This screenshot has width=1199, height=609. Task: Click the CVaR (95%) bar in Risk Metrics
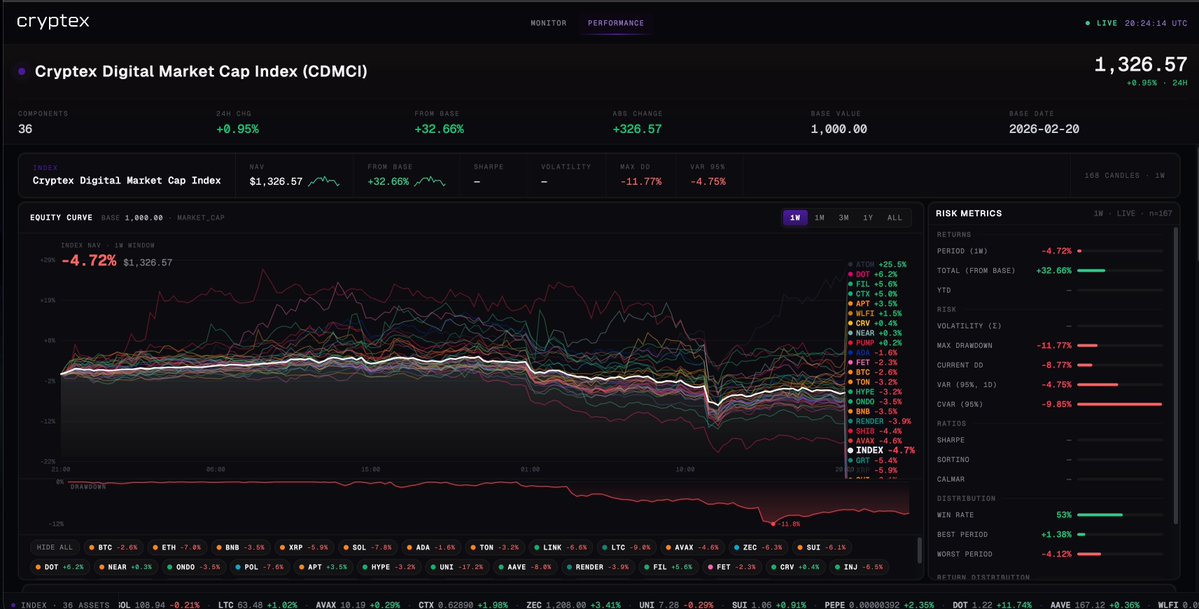click(x=1119, y=404)
